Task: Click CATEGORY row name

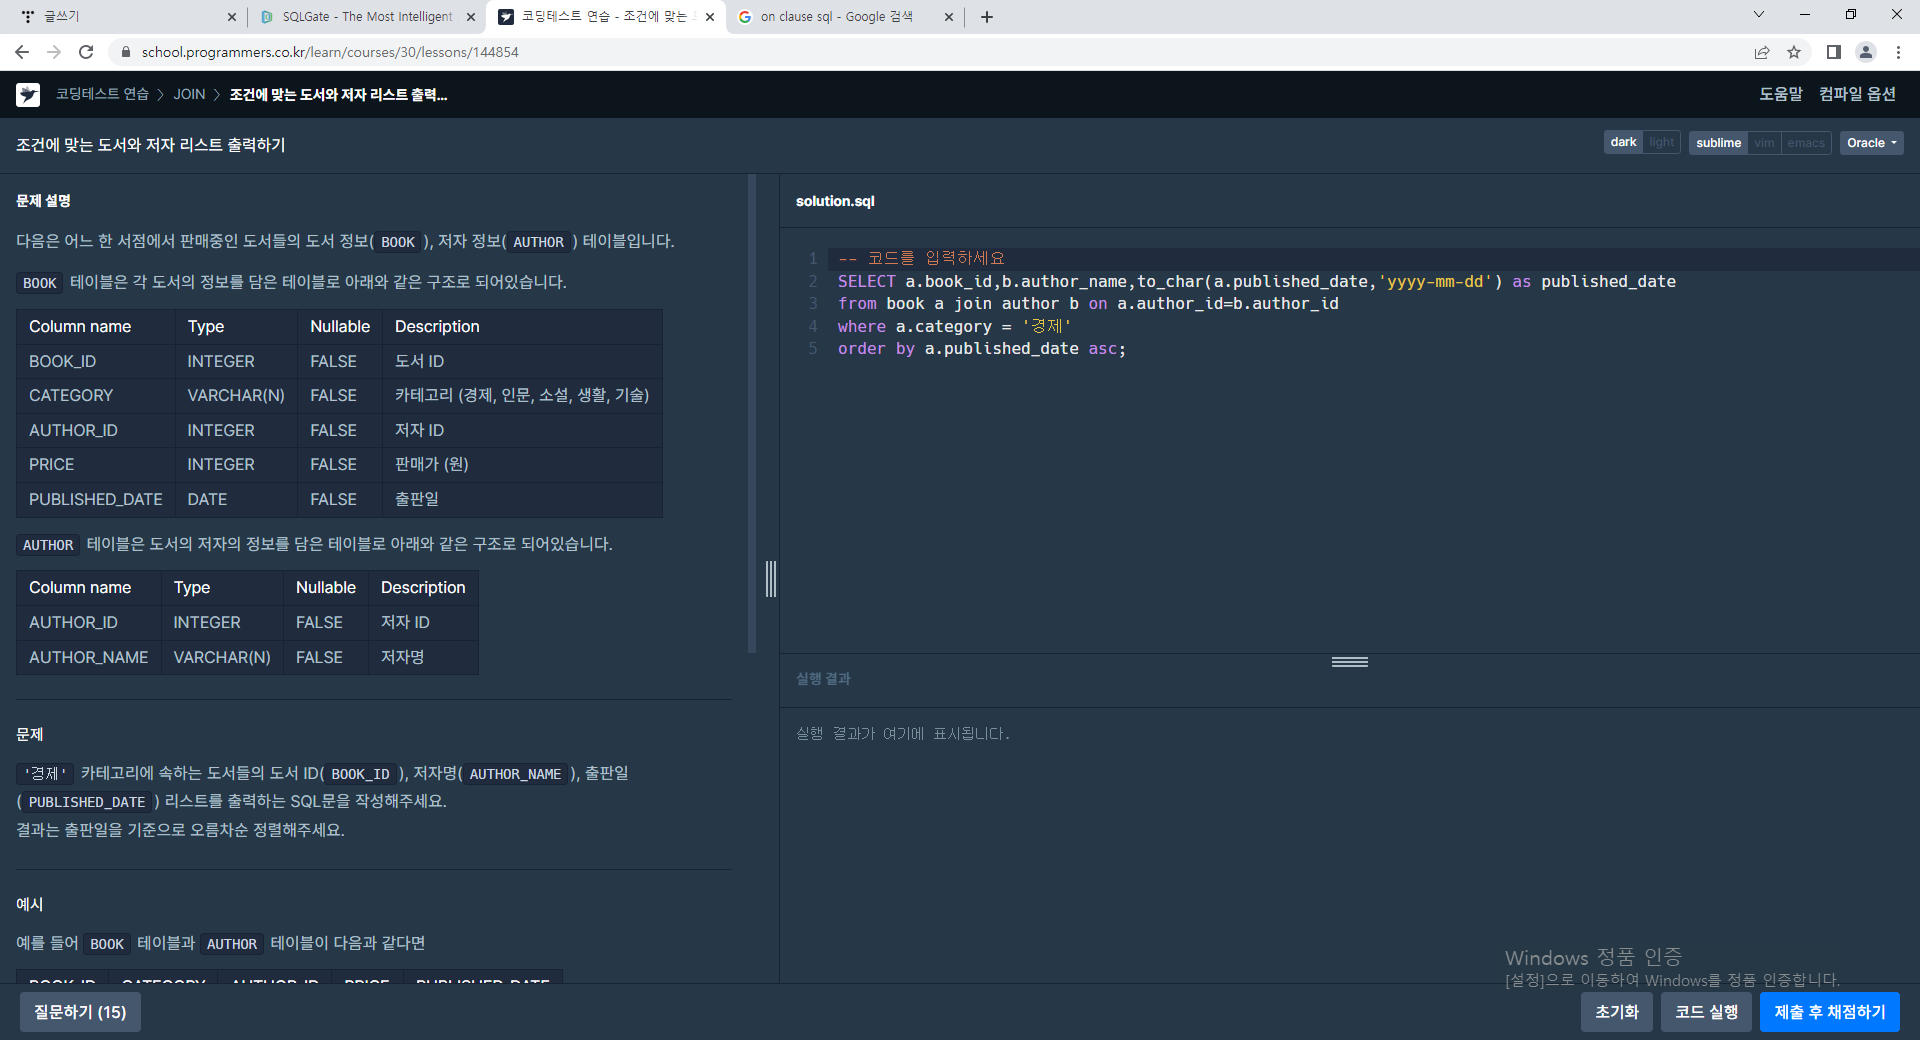Action: tap(96, 395)
